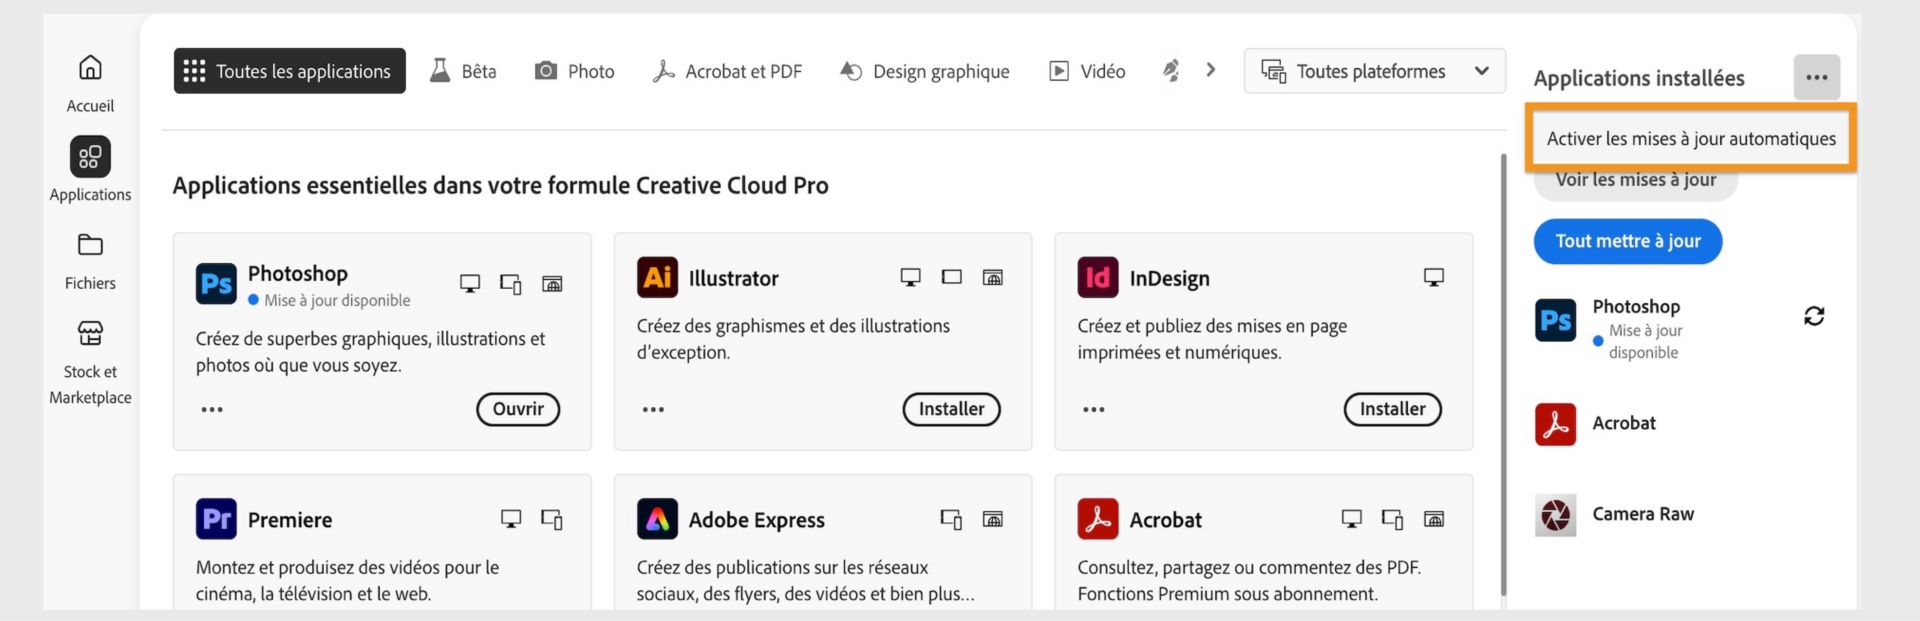The width and height of the screenshot is (1920, 621).
Task: Click Voir les mises à jour button
Action: (1636, 181)
